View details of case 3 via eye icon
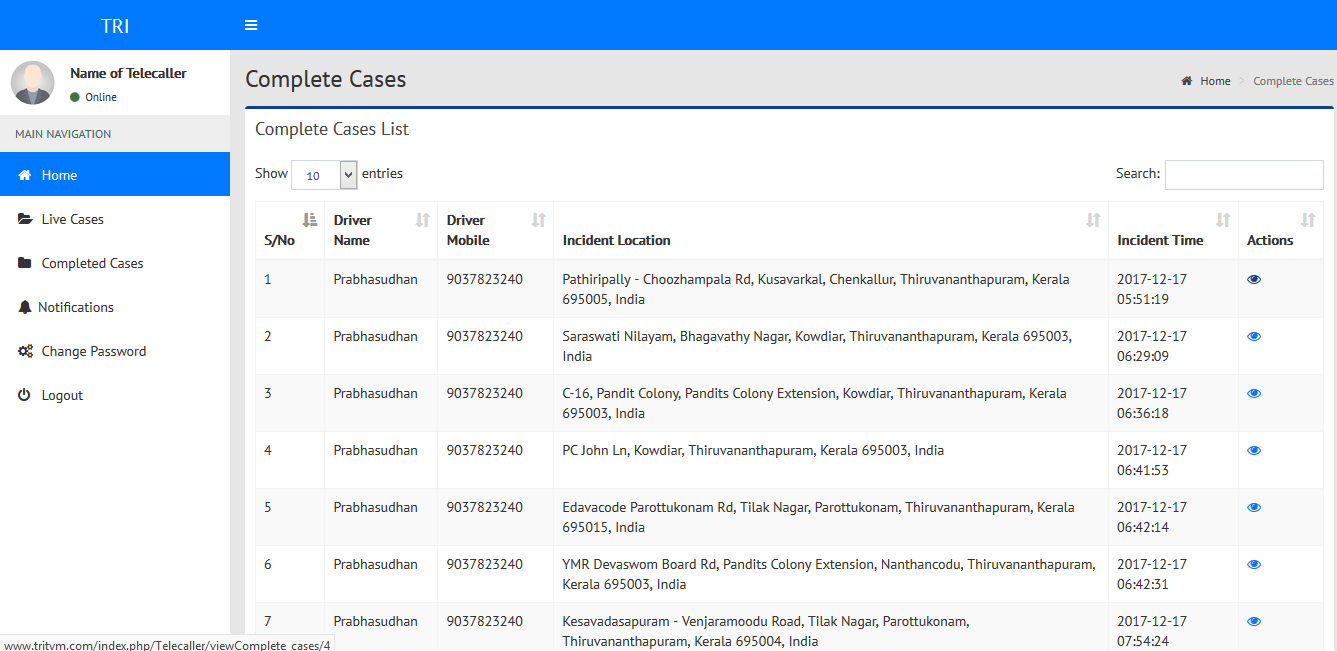The width and height of the screenshot is (1337, 651). 1254,394
